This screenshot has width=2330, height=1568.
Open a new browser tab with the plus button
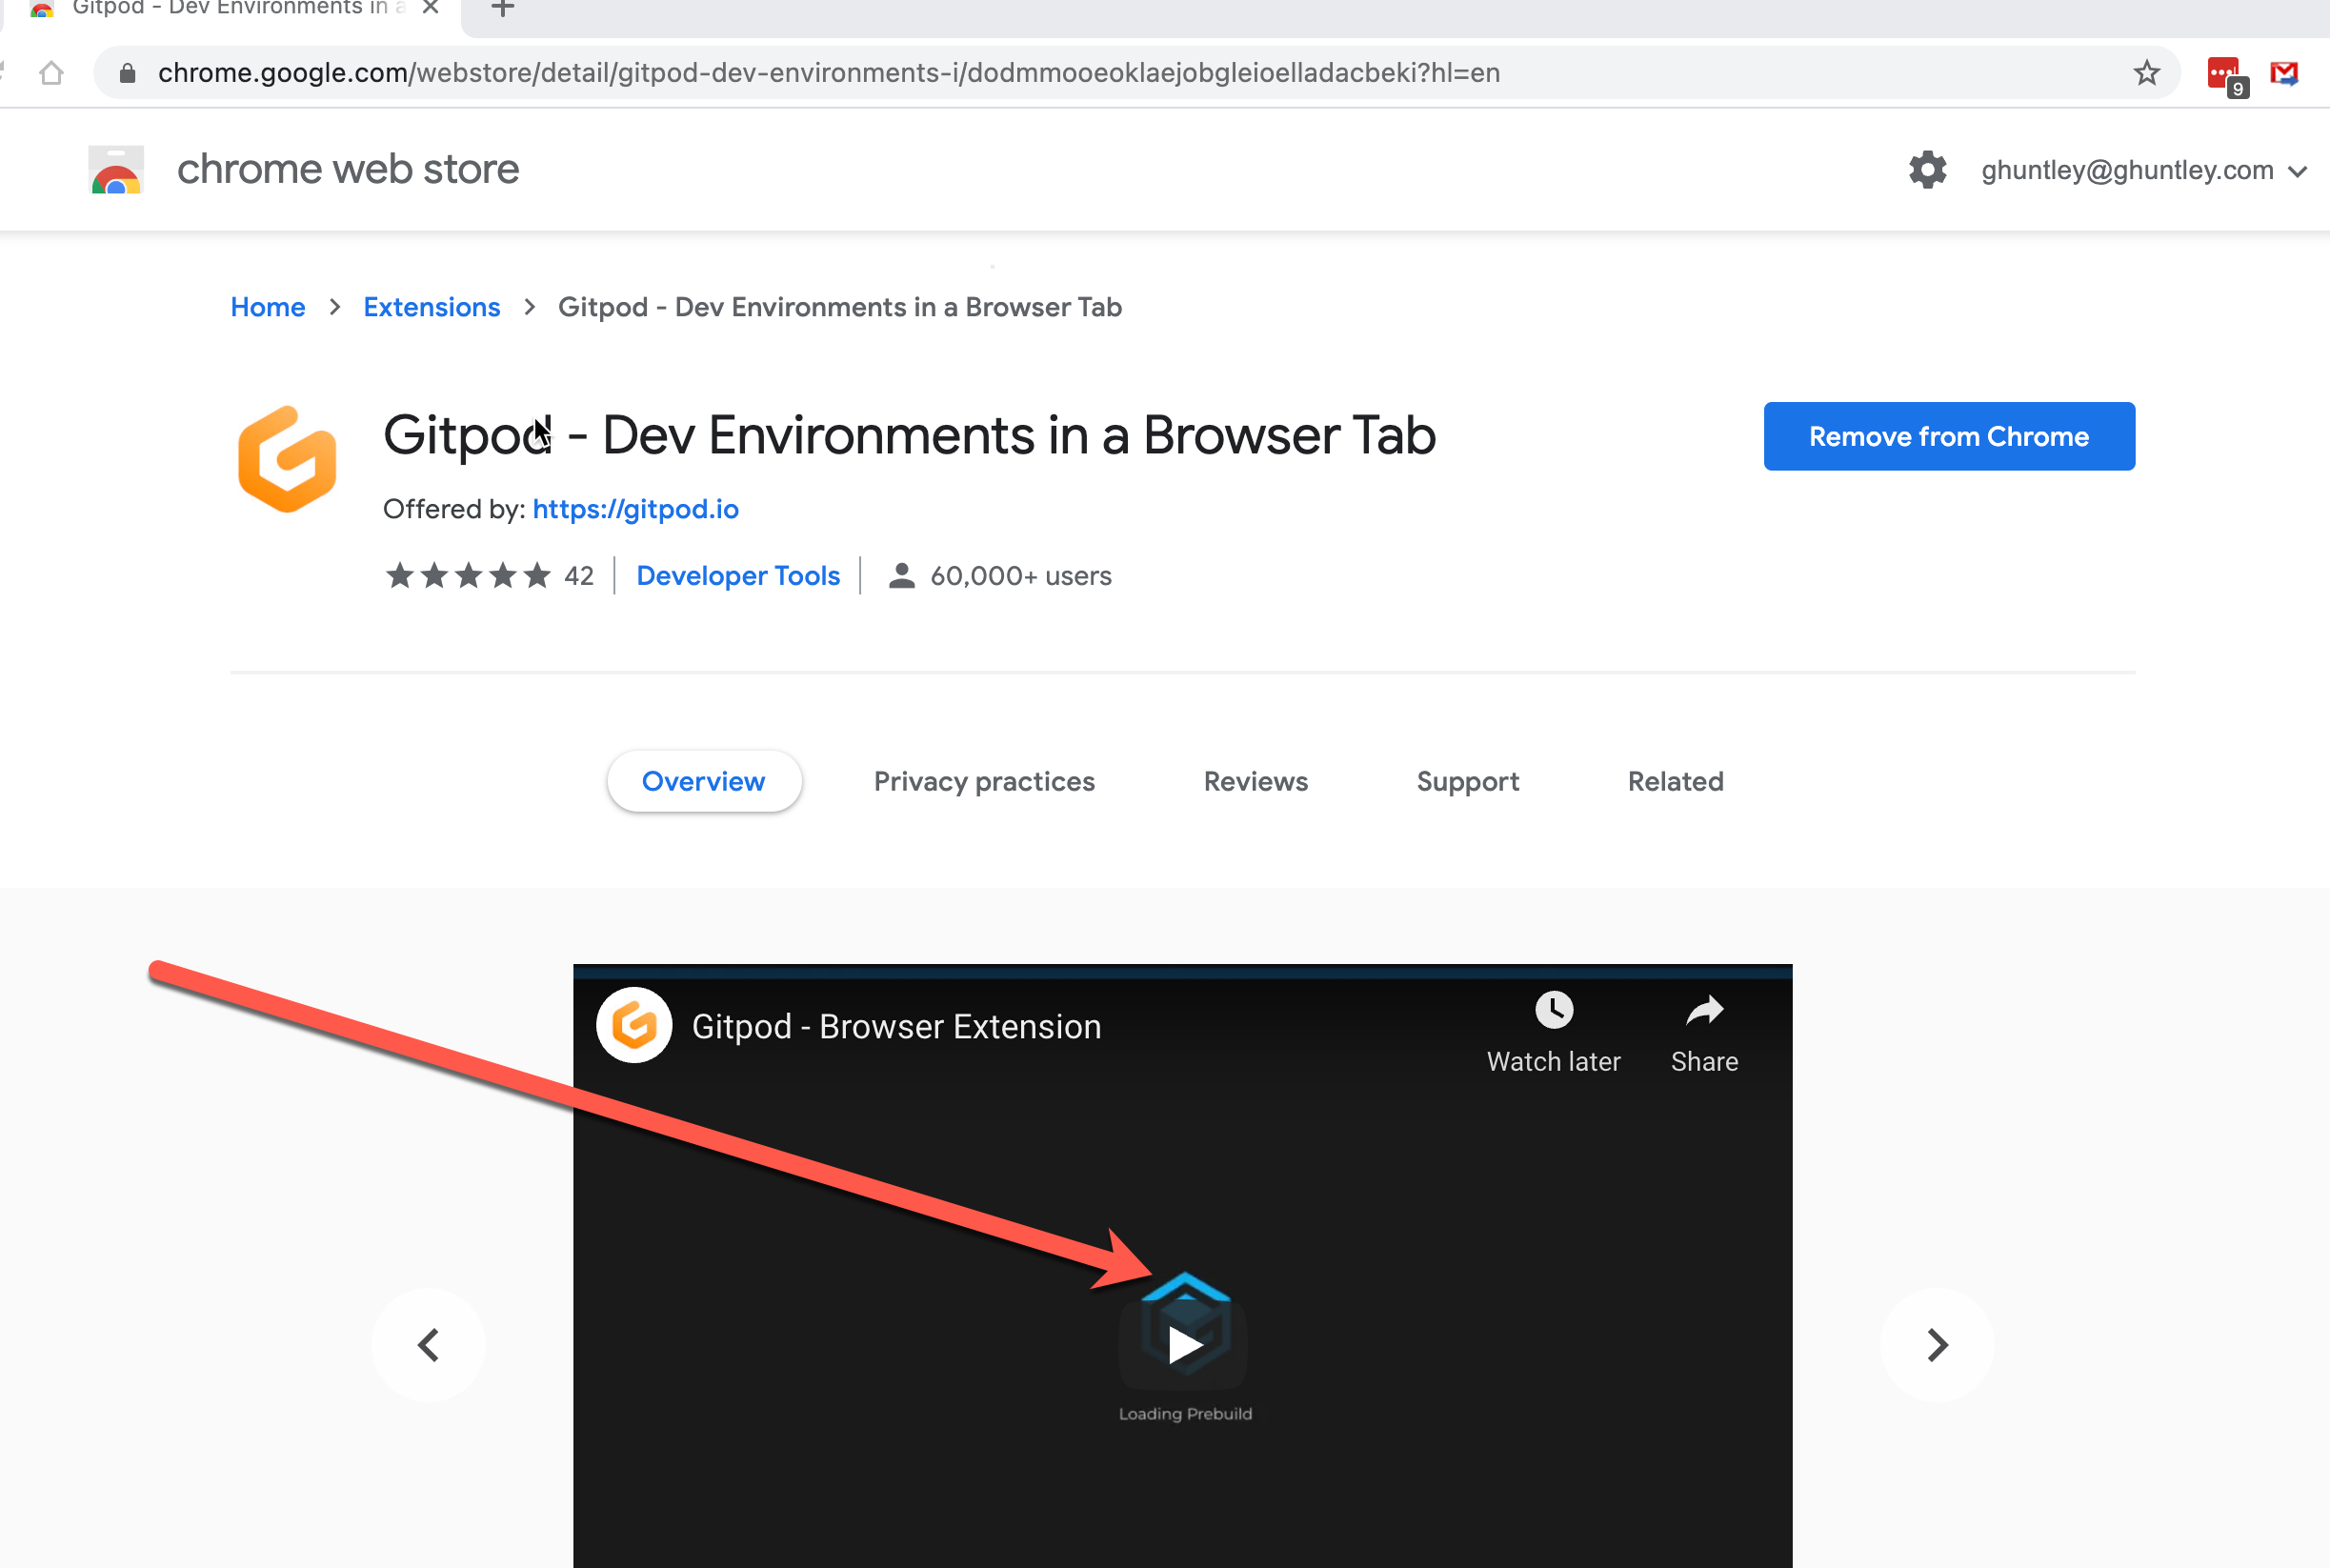(x=501, y=8)
